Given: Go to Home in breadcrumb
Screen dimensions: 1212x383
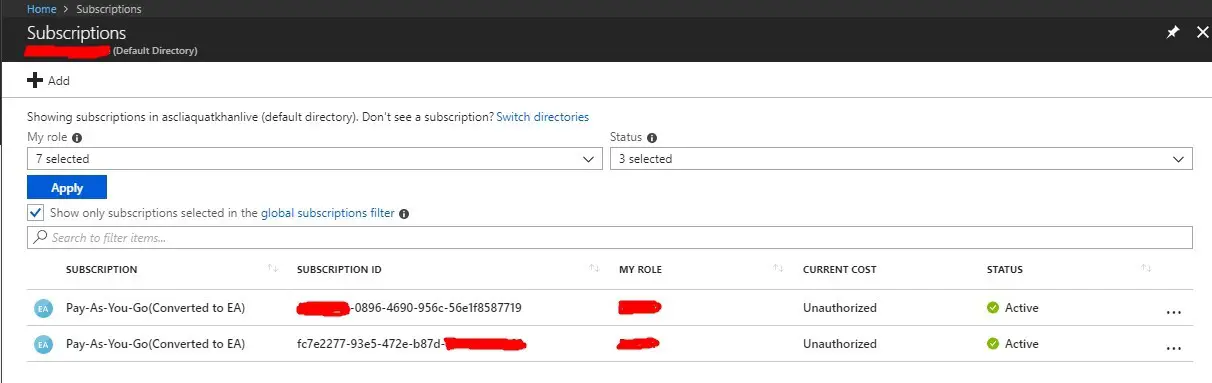Looking at the screenshot, I should pyautogui.click(x=41, y=9).
